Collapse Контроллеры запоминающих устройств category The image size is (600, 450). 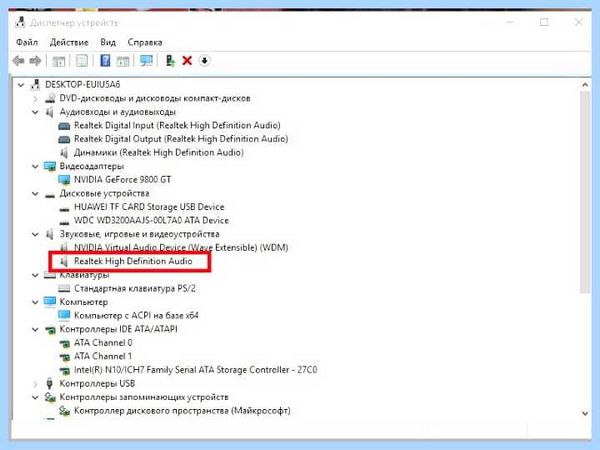35,397
